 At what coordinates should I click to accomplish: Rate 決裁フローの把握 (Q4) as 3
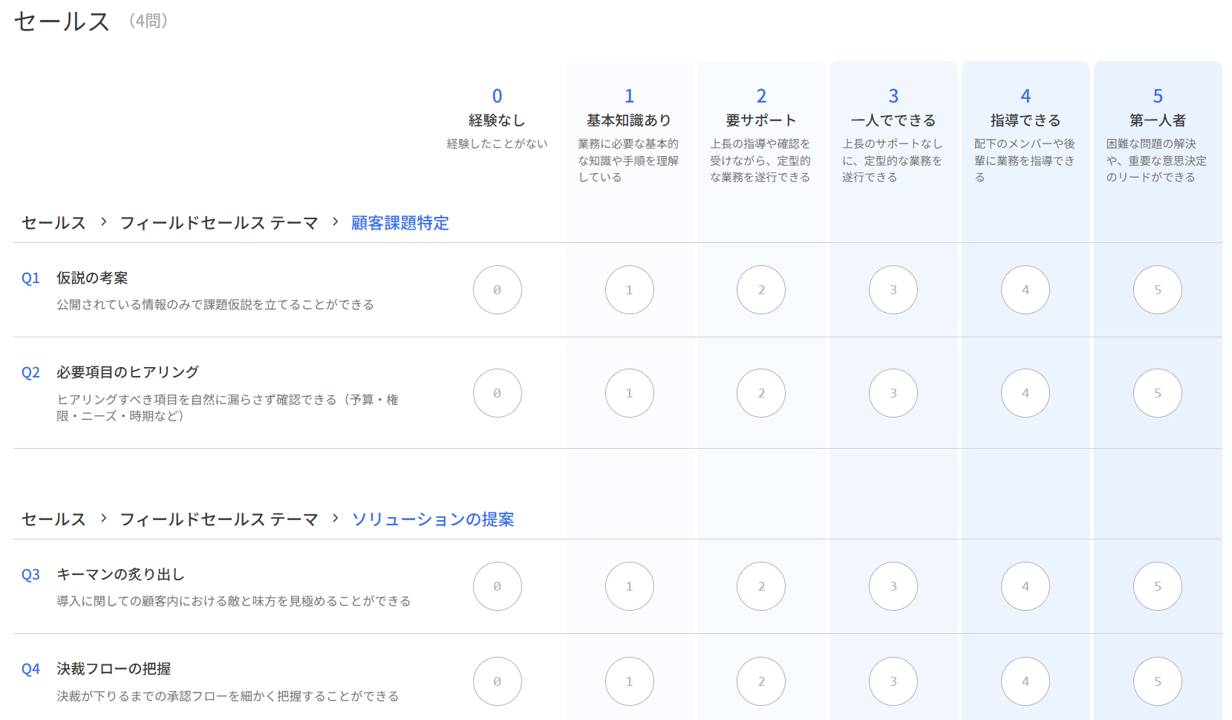click(893, 680)
